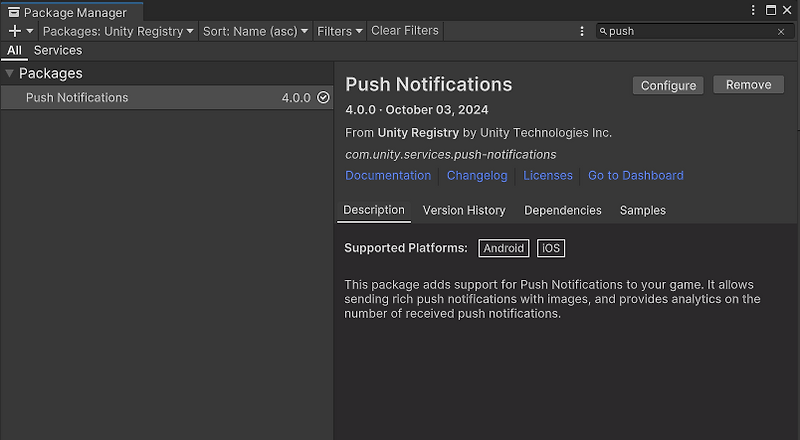Screen dimensions: 800x440
Task: Select the Push Notifications package row
Action: pos(167,97)
